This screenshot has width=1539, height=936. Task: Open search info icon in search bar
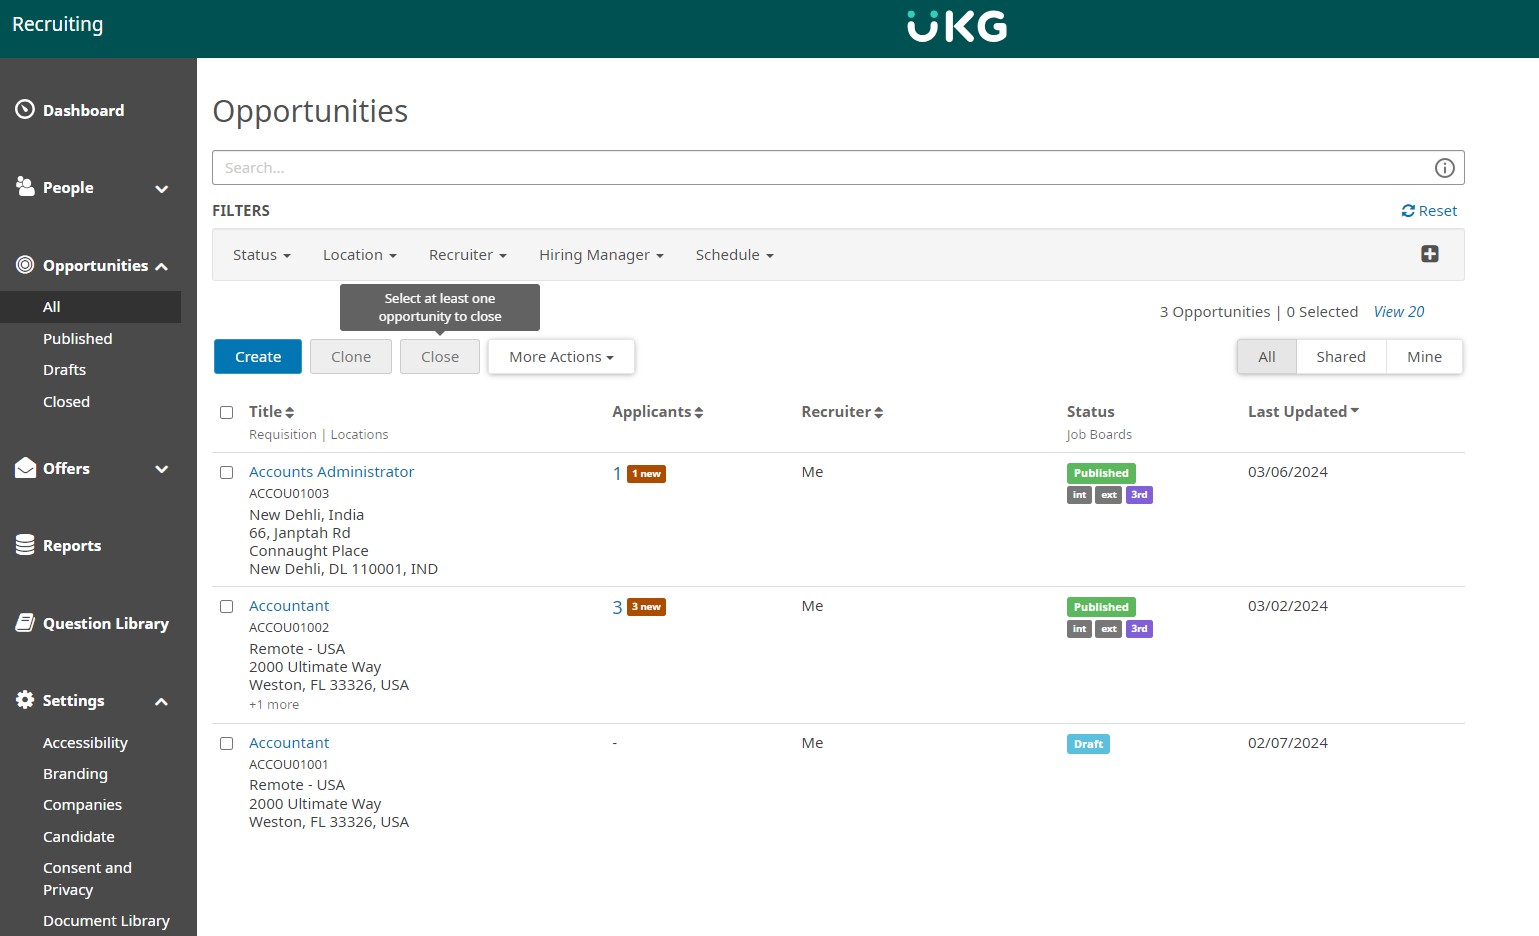tap(1444, 168)
